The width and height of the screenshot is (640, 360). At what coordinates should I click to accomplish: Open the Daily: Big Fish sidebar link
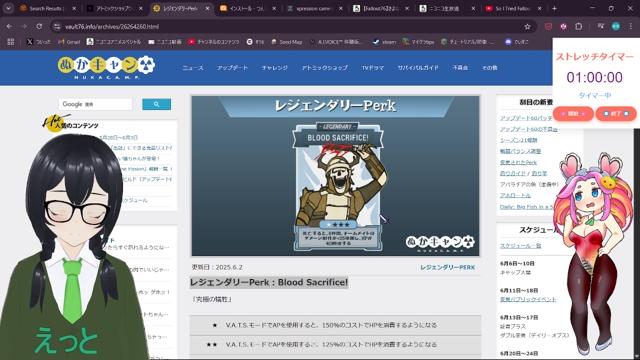click(526, 207)
